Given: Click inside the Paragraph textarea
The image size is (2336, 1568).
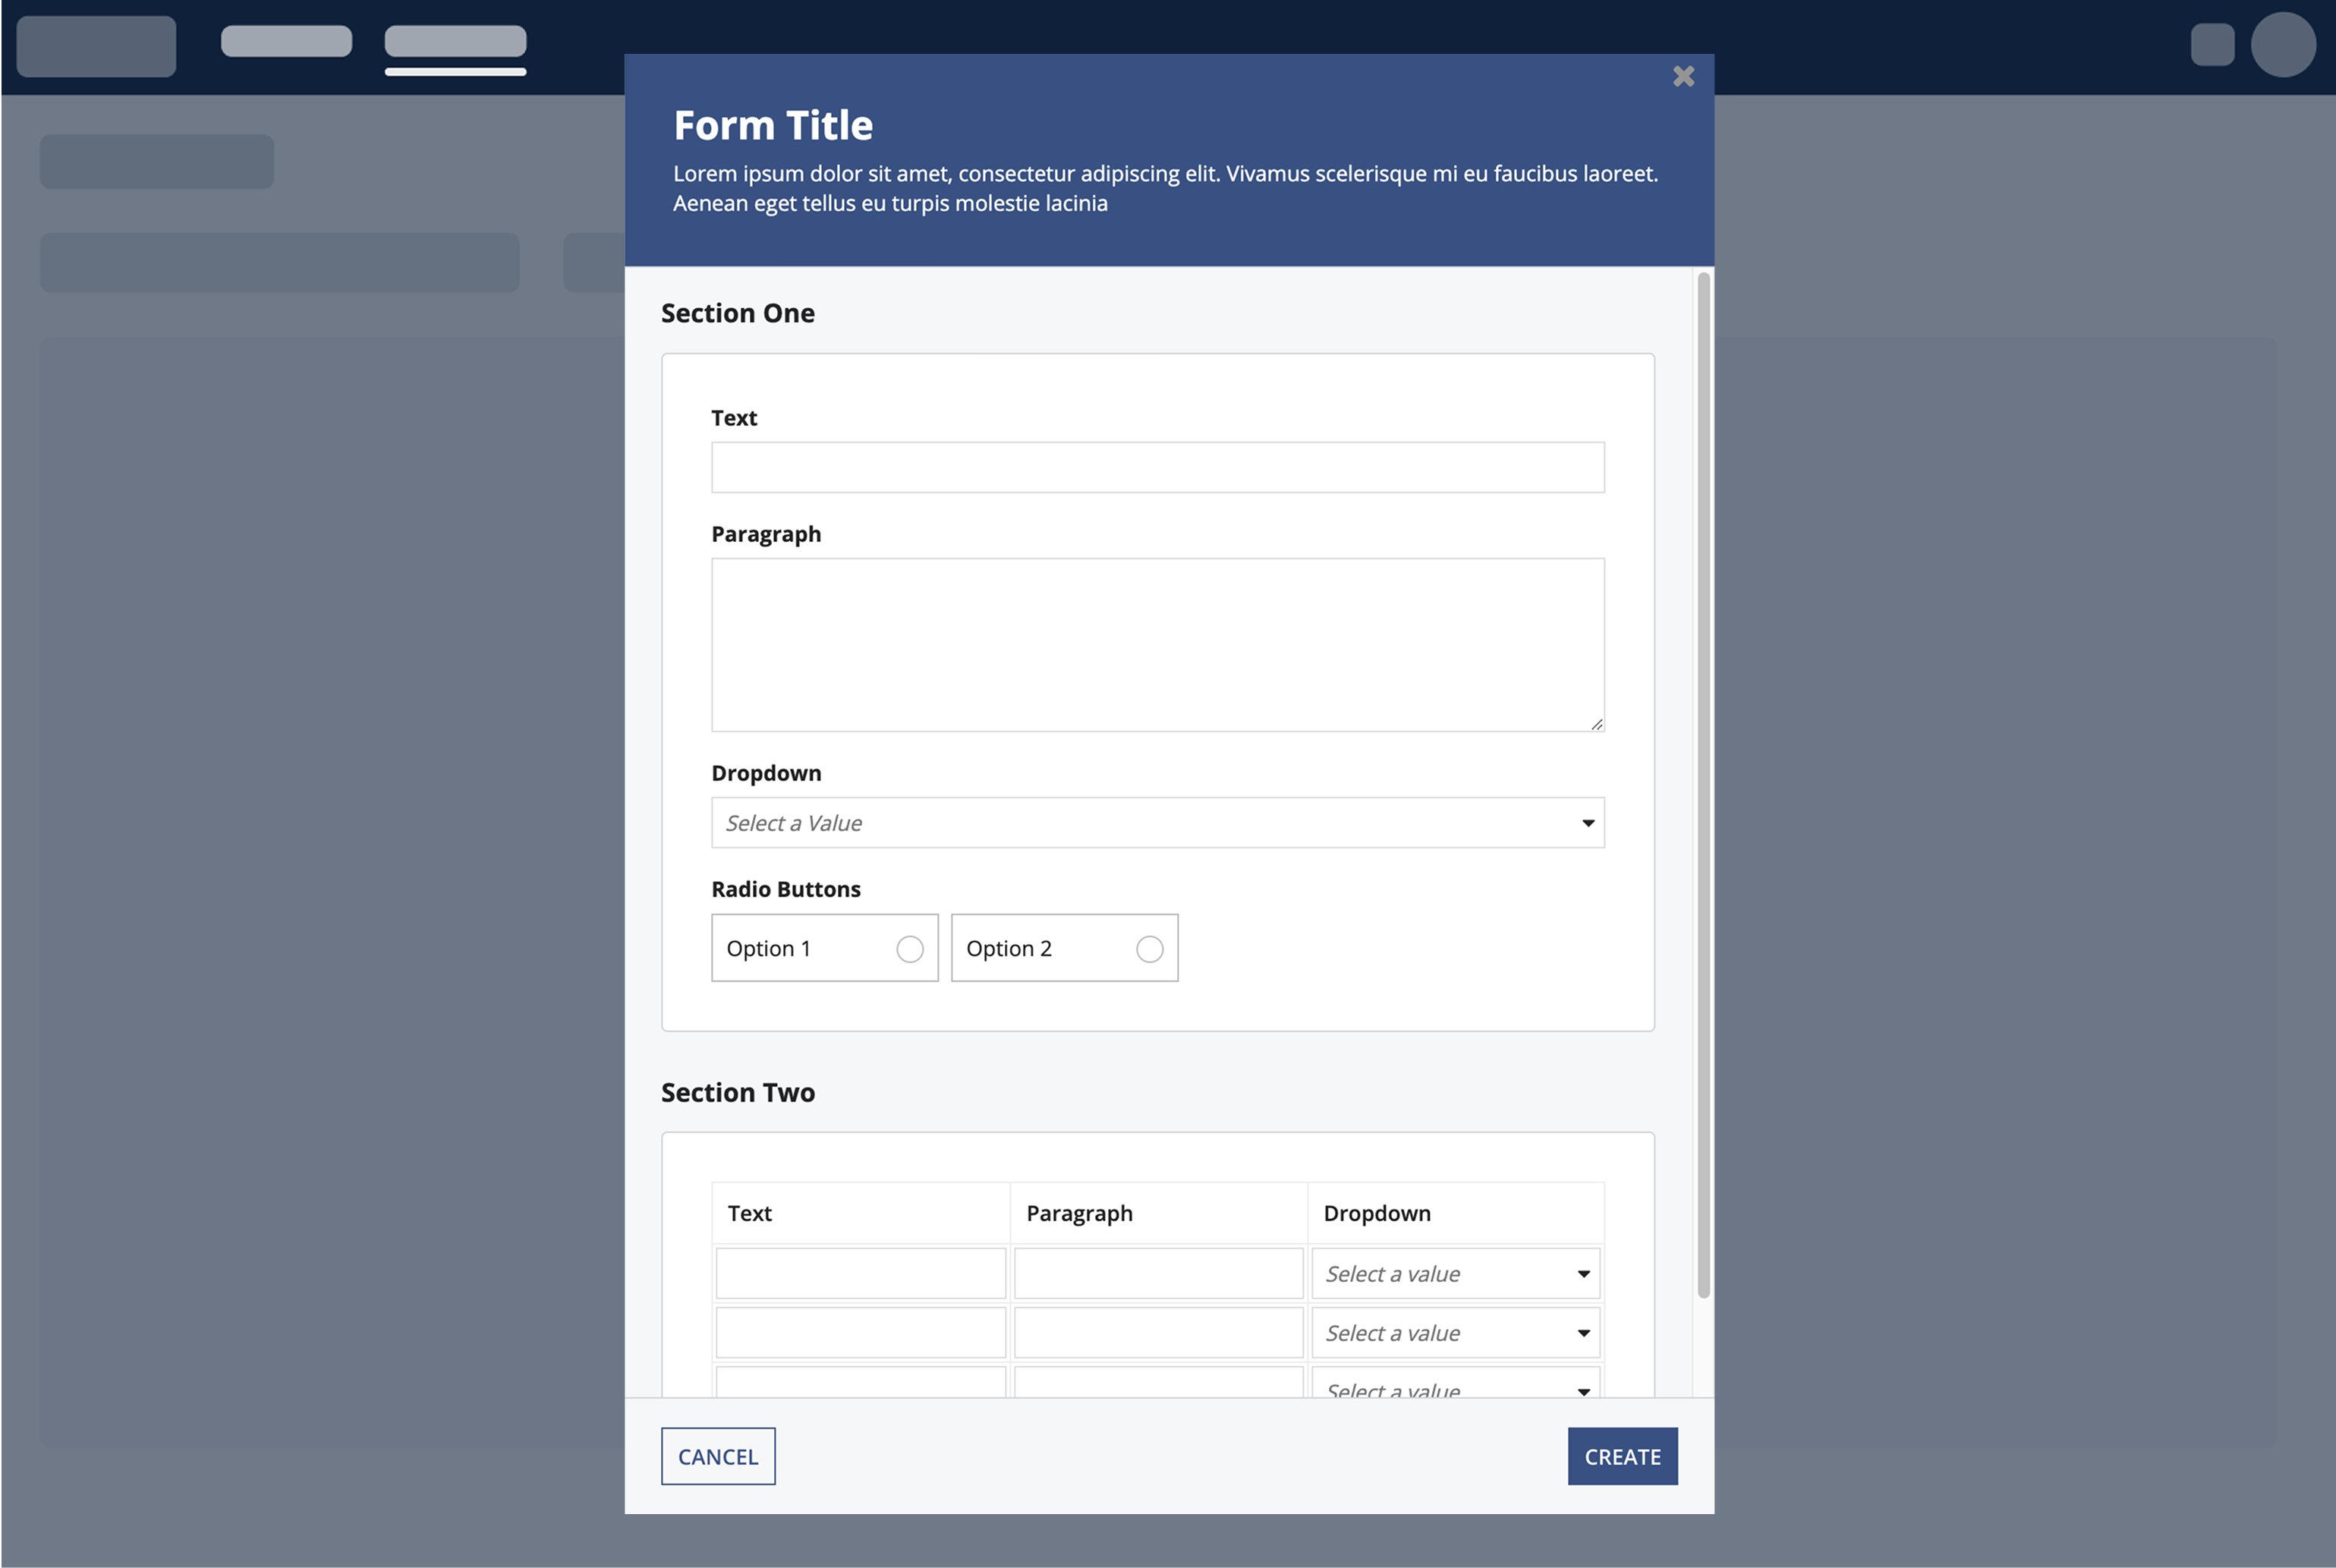Looking at the screenshot, I should click(x=1157, y=644).
